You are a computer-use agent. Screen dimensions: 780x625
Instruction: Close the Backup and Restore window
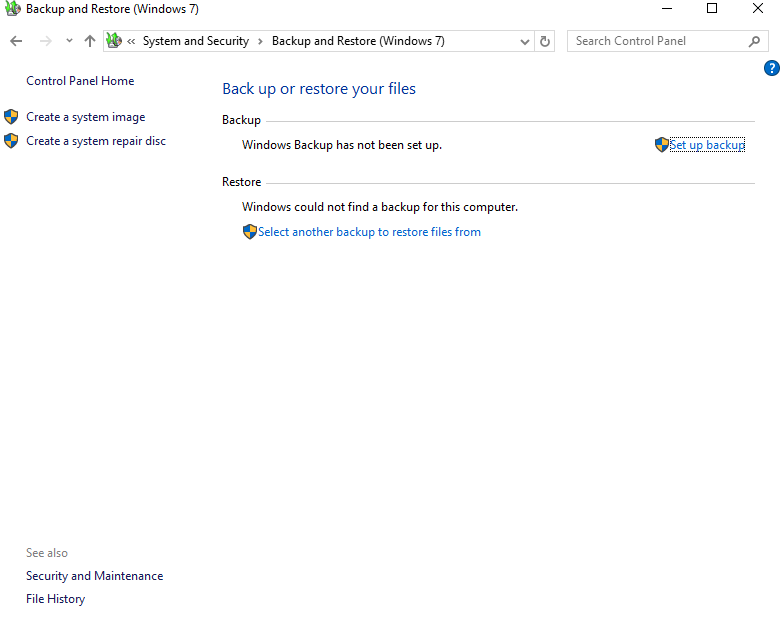[758, 8]
